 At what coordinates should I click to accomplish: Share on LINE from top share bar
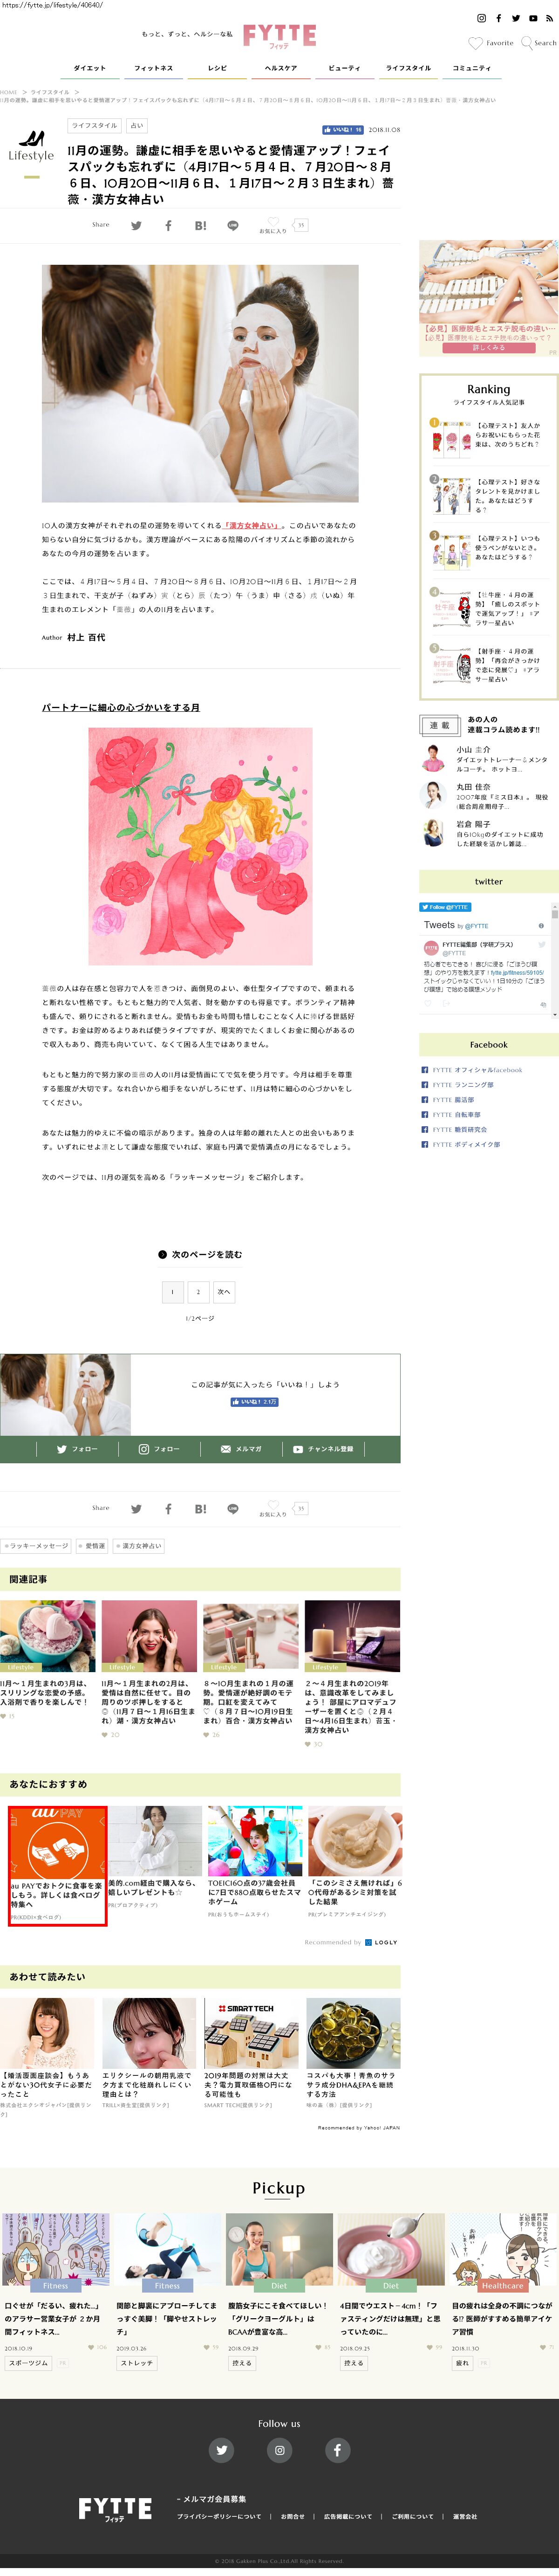click(232, 225)
